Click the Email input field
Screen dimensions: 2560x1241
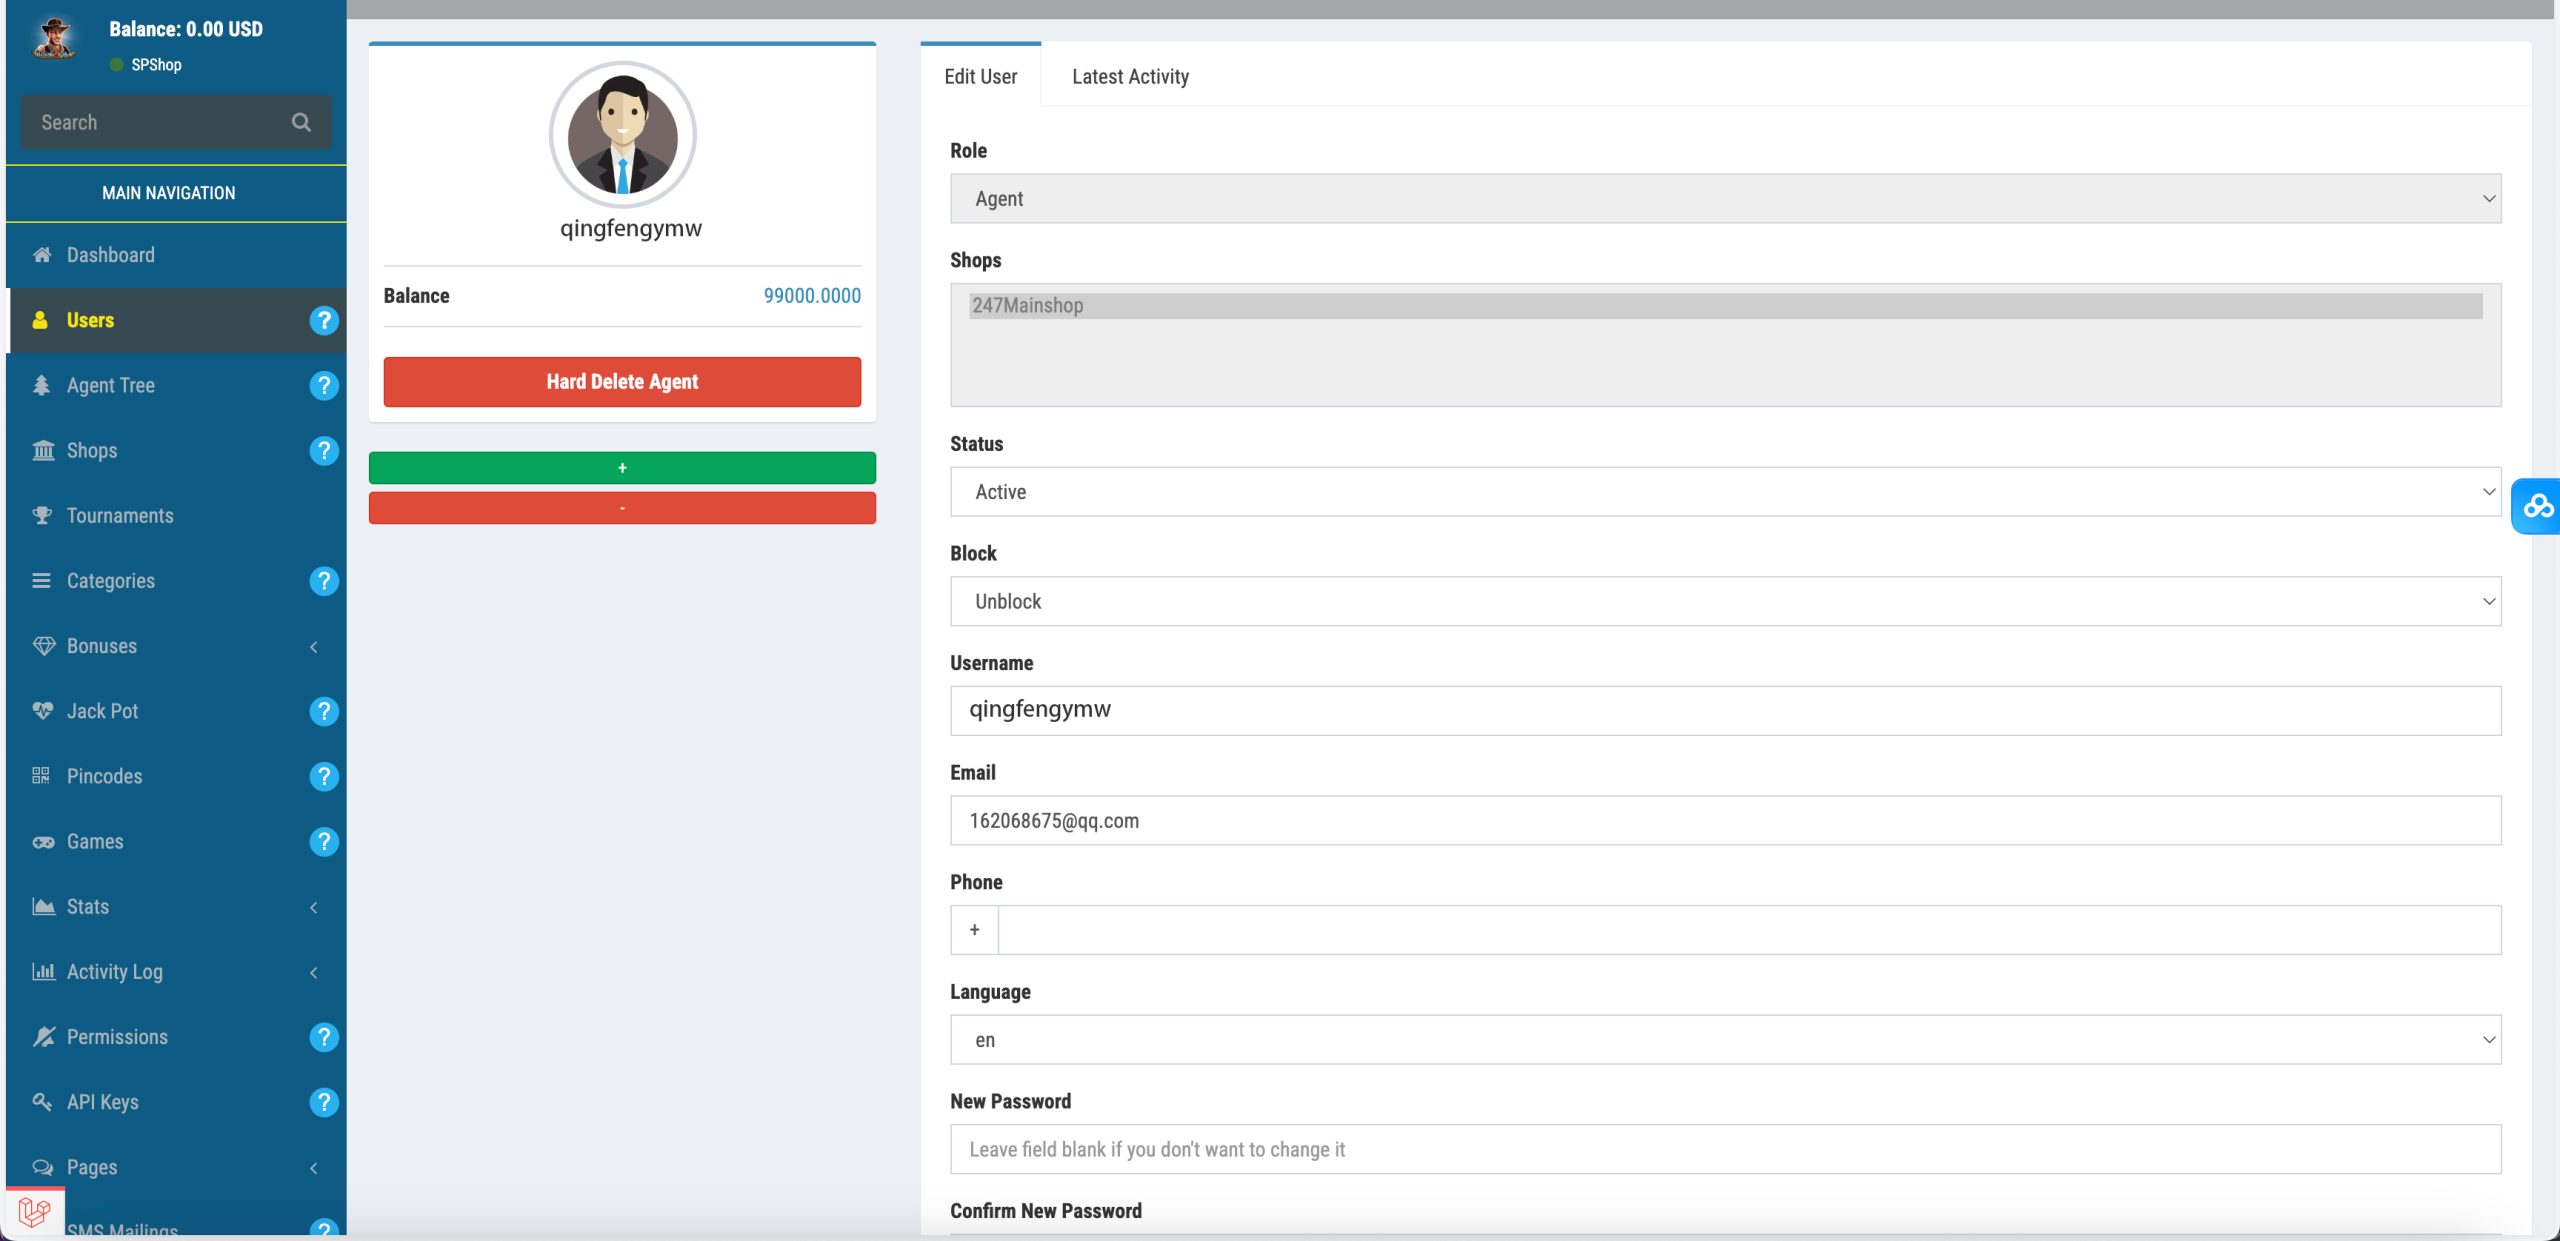(x=1725, y=821)
